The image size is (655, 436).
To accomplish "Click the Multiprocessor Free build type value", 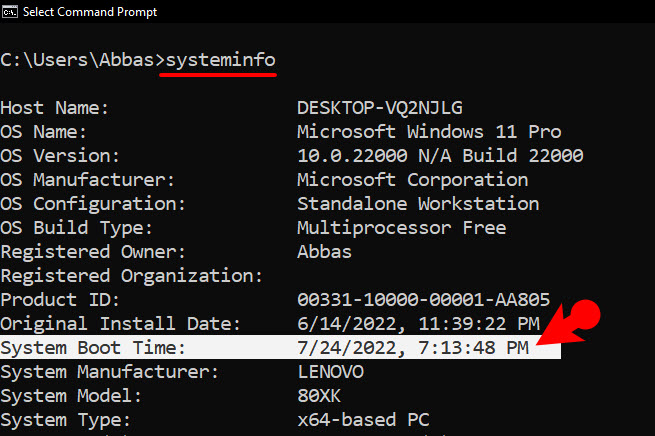I will [x=401, y=228].
